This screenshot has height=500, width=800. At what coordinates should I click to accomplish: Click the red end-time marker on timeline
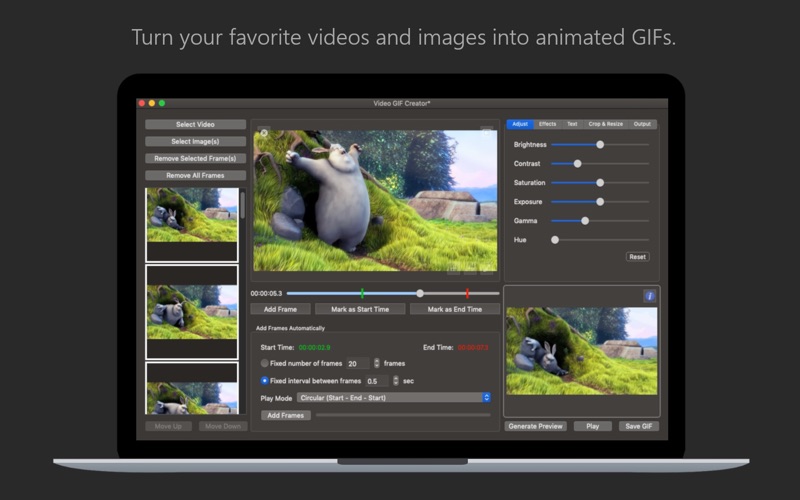[467, 293]
